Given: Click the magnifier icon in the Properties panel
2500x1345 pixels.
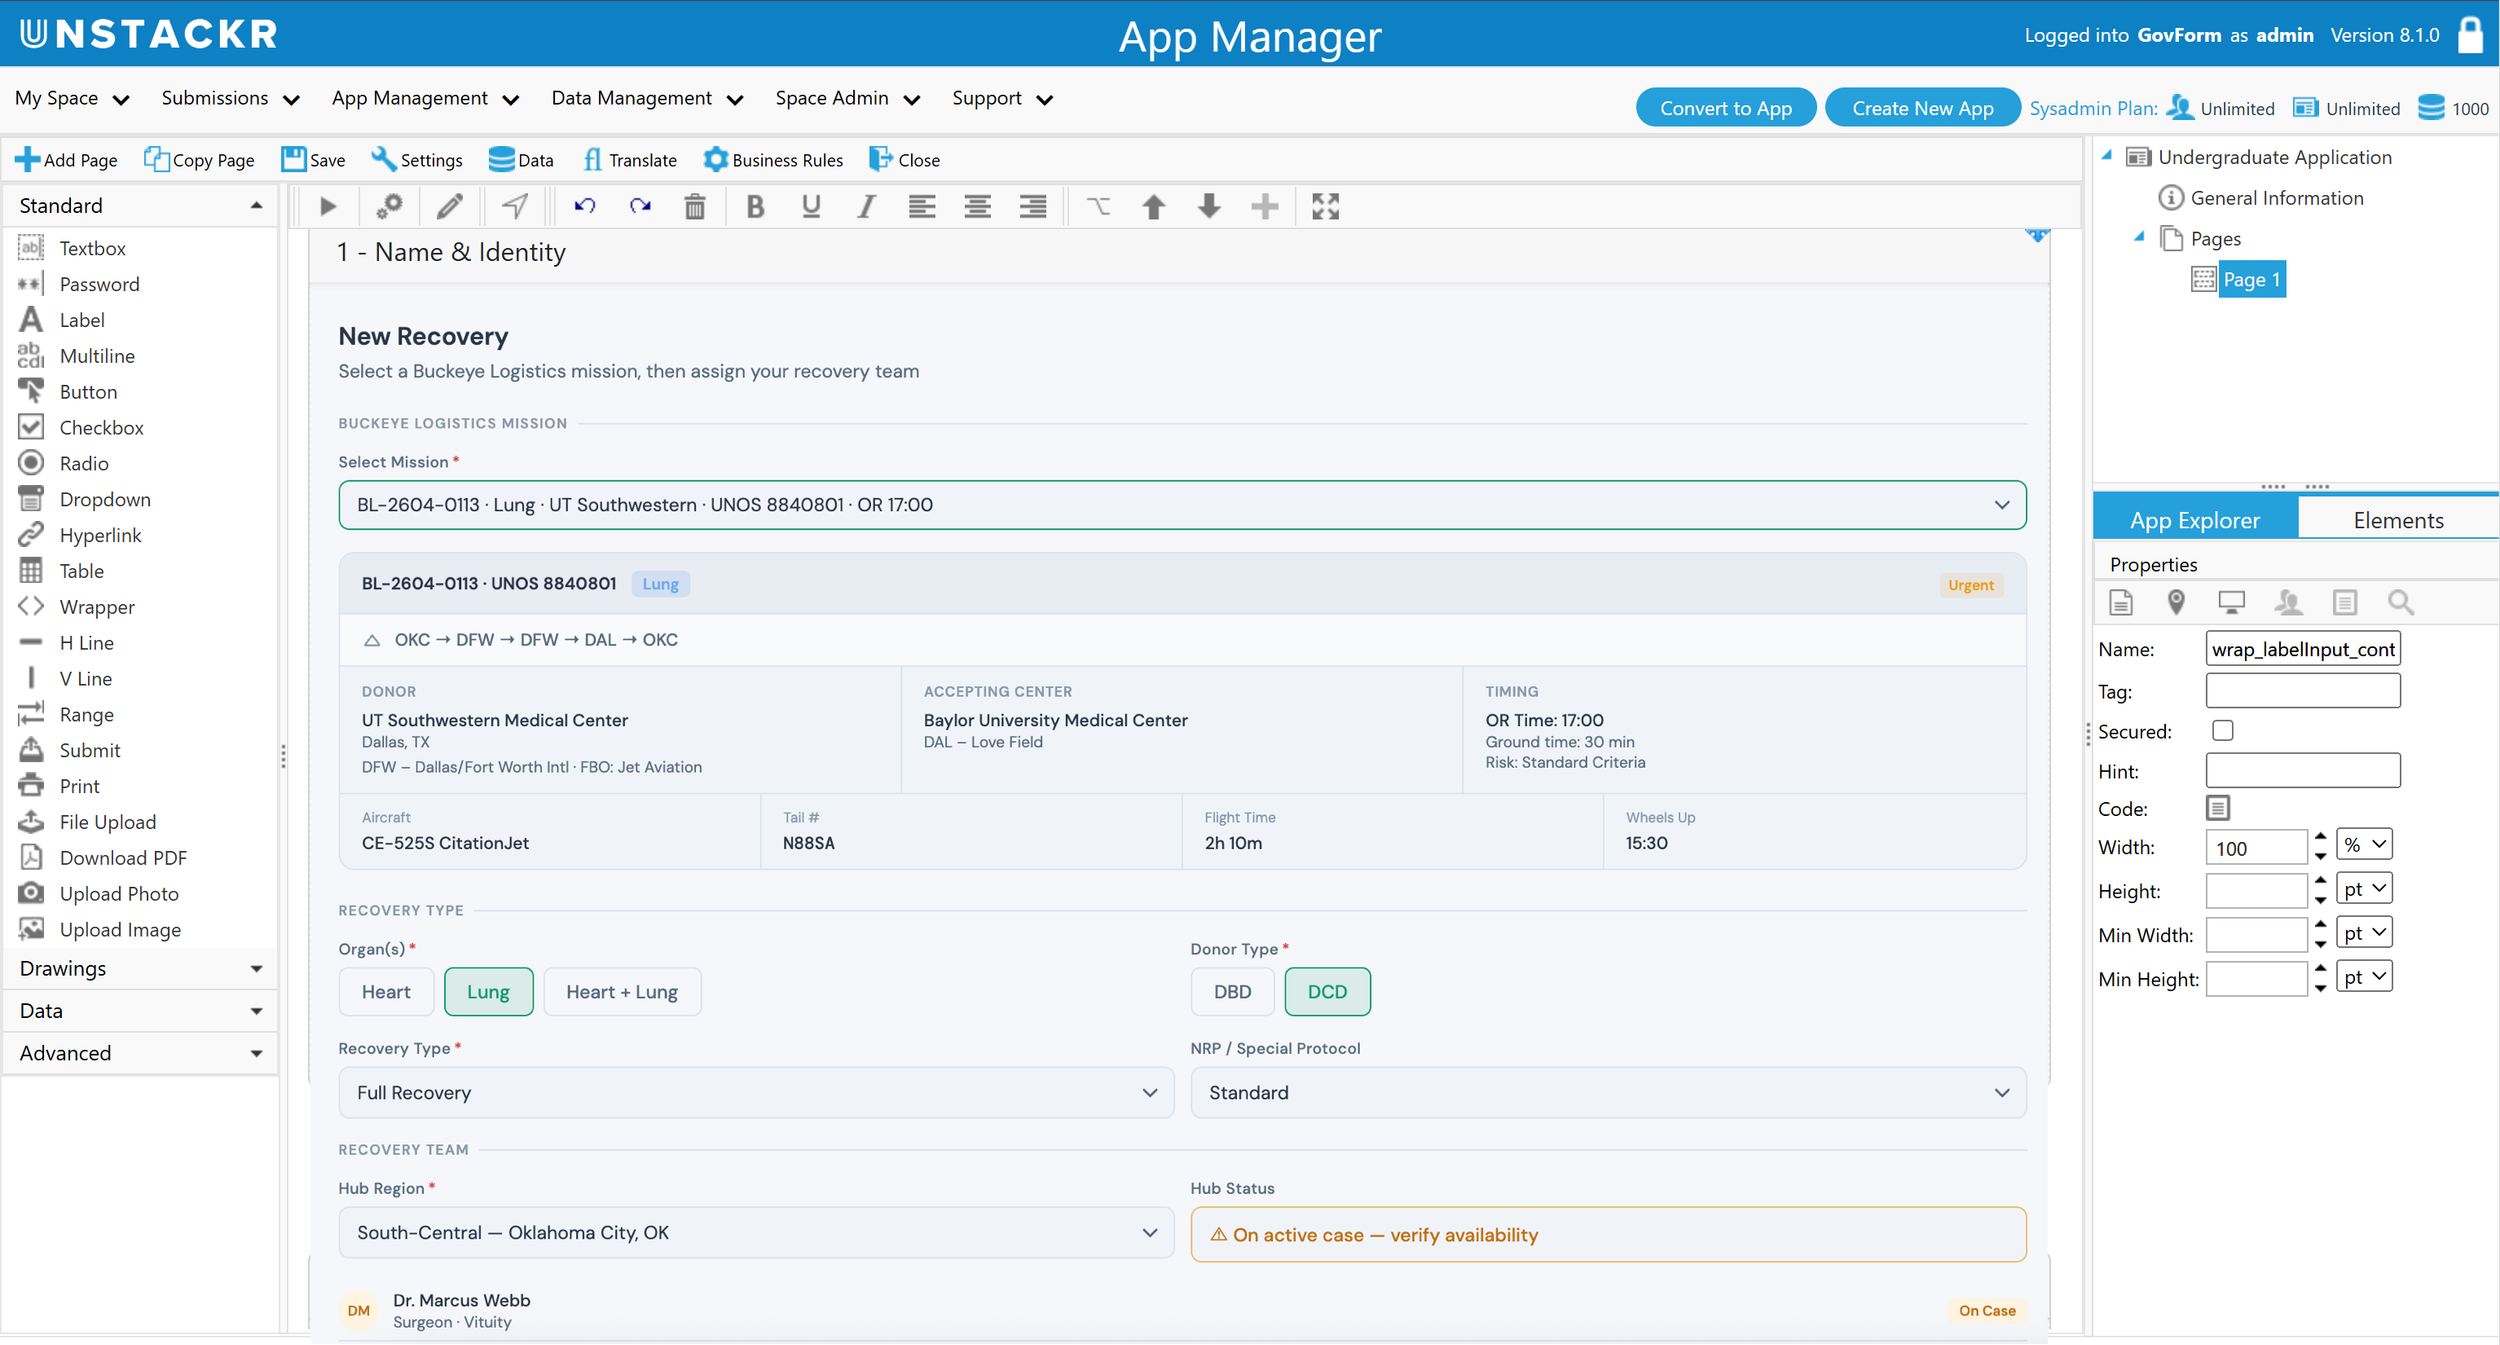Looking at the screenshot, I should pos(2400,602).
